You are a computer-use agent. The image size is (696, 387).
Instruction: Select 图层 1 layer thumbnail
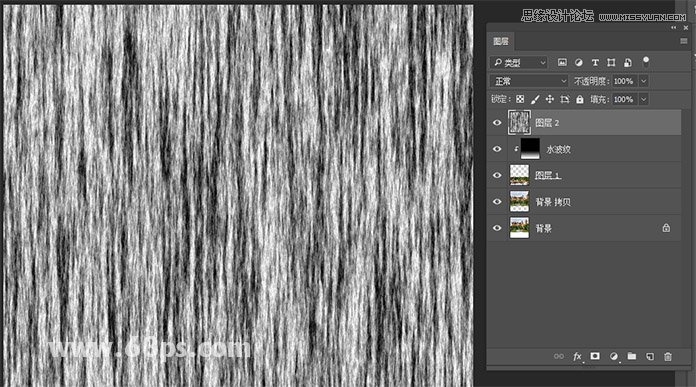tap(519, 175)
